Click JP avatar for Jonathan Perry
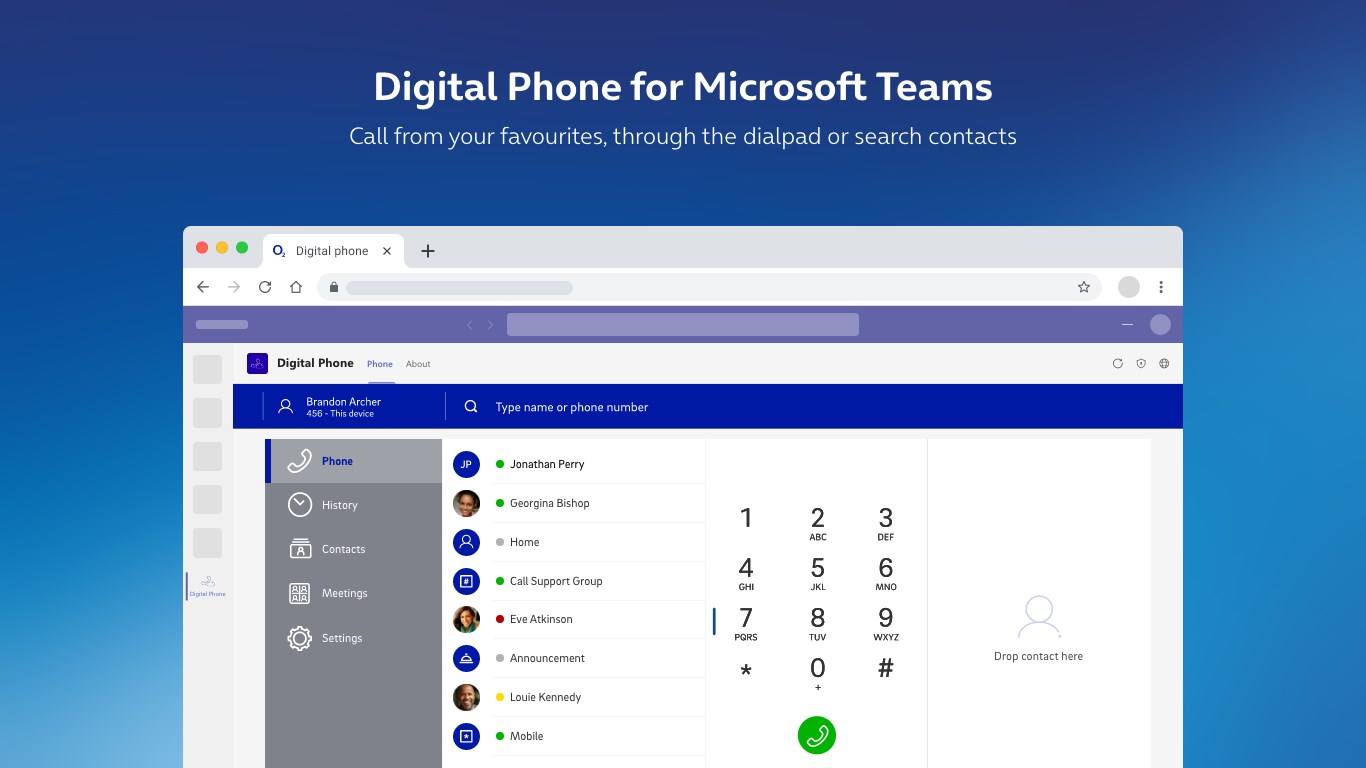 [x=466, y=464]
